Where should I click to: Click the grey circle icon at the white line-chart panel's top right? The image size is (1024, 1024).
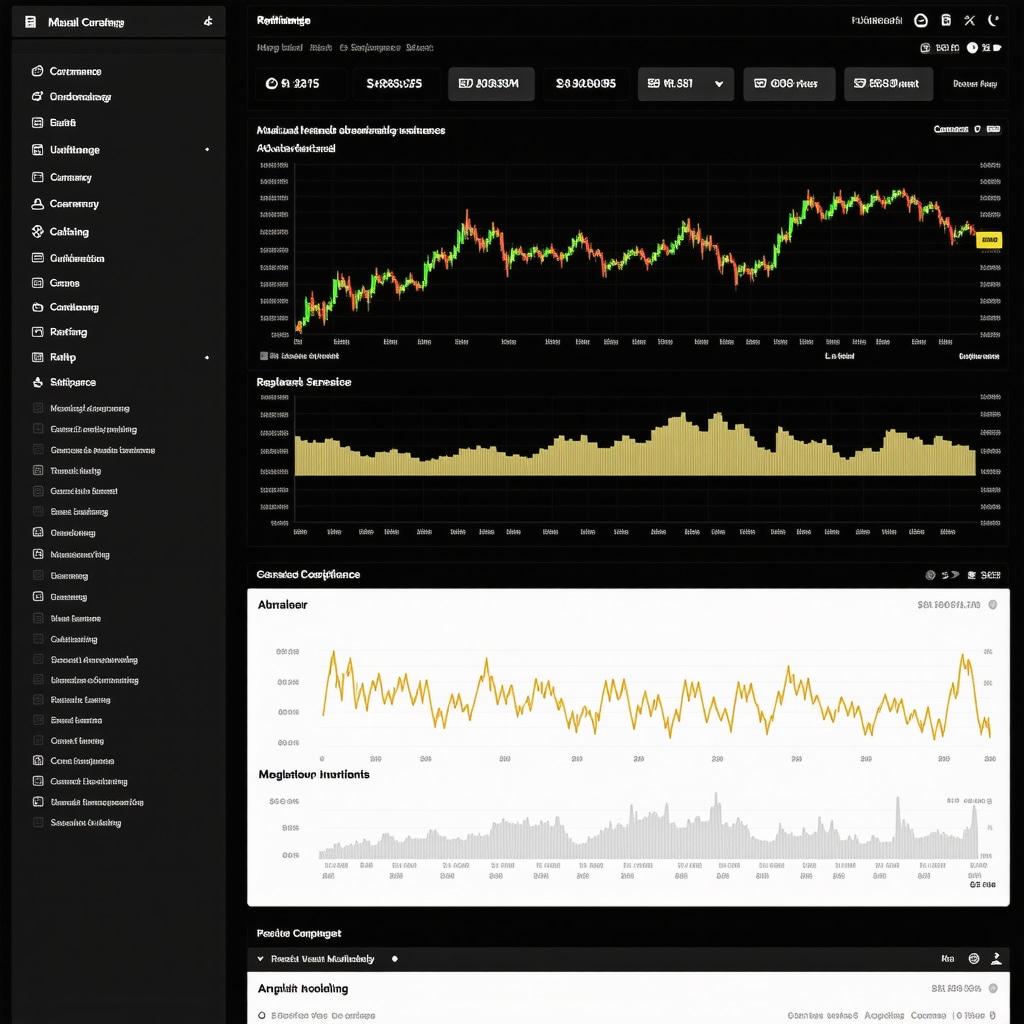coord(993,605)
